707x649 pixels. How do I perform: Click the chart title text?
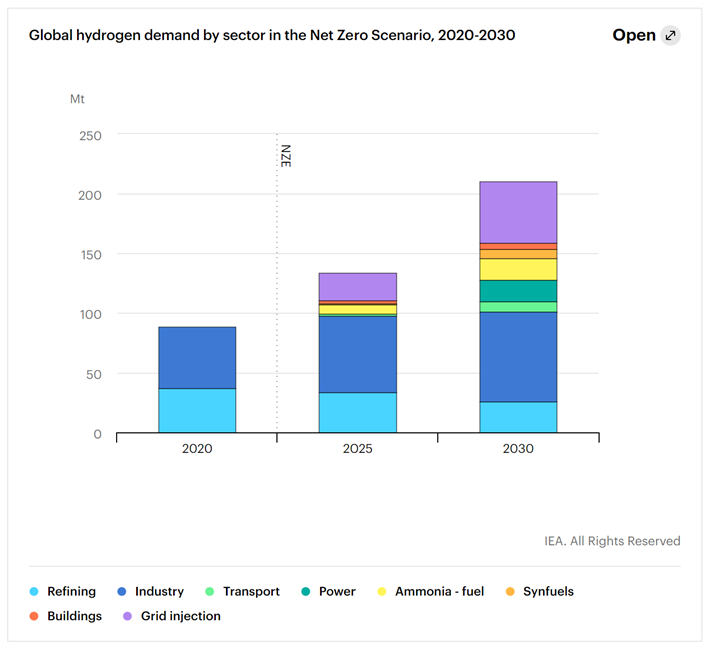point(272,35)
